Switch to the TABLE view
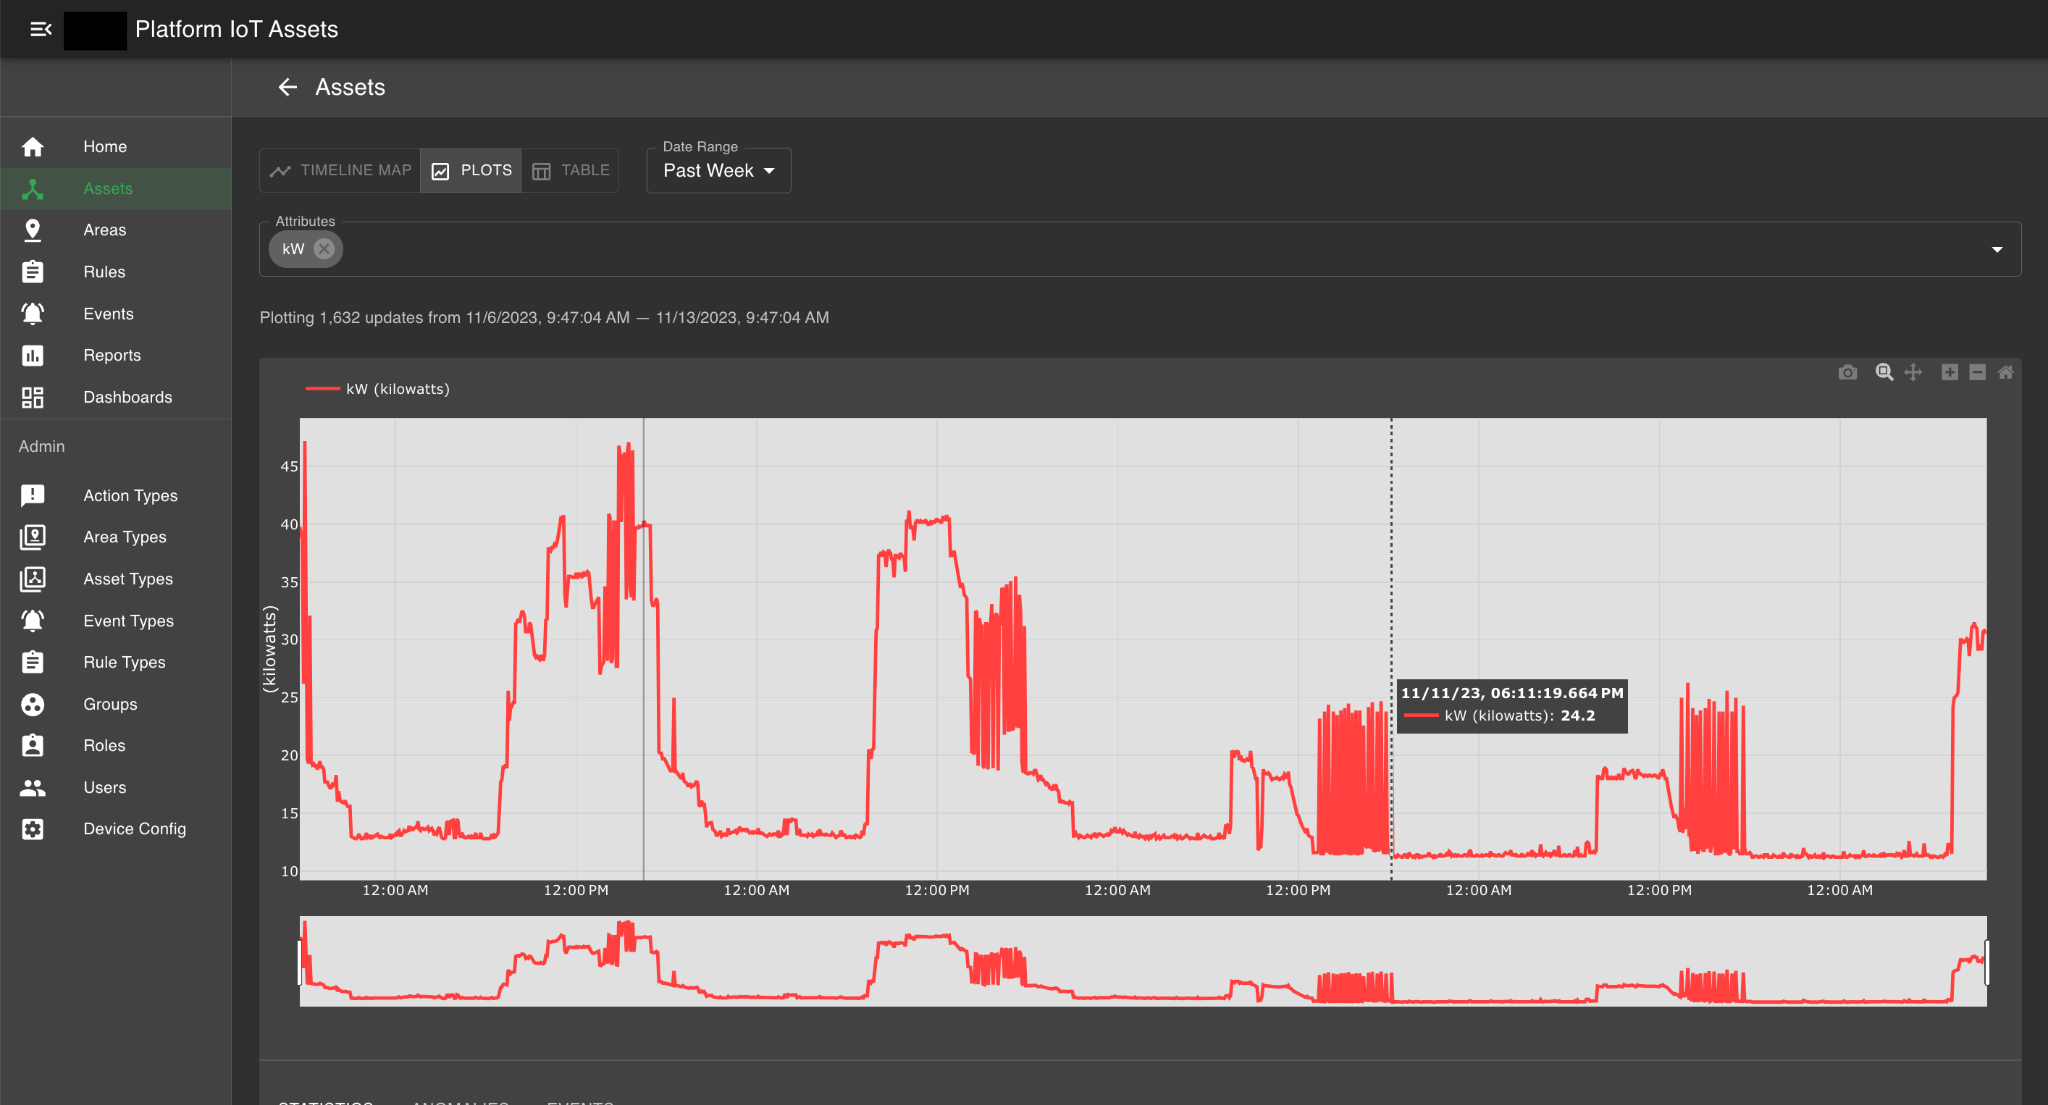The width and height of the screenshot is (2048, 1105). pos(570,170)
